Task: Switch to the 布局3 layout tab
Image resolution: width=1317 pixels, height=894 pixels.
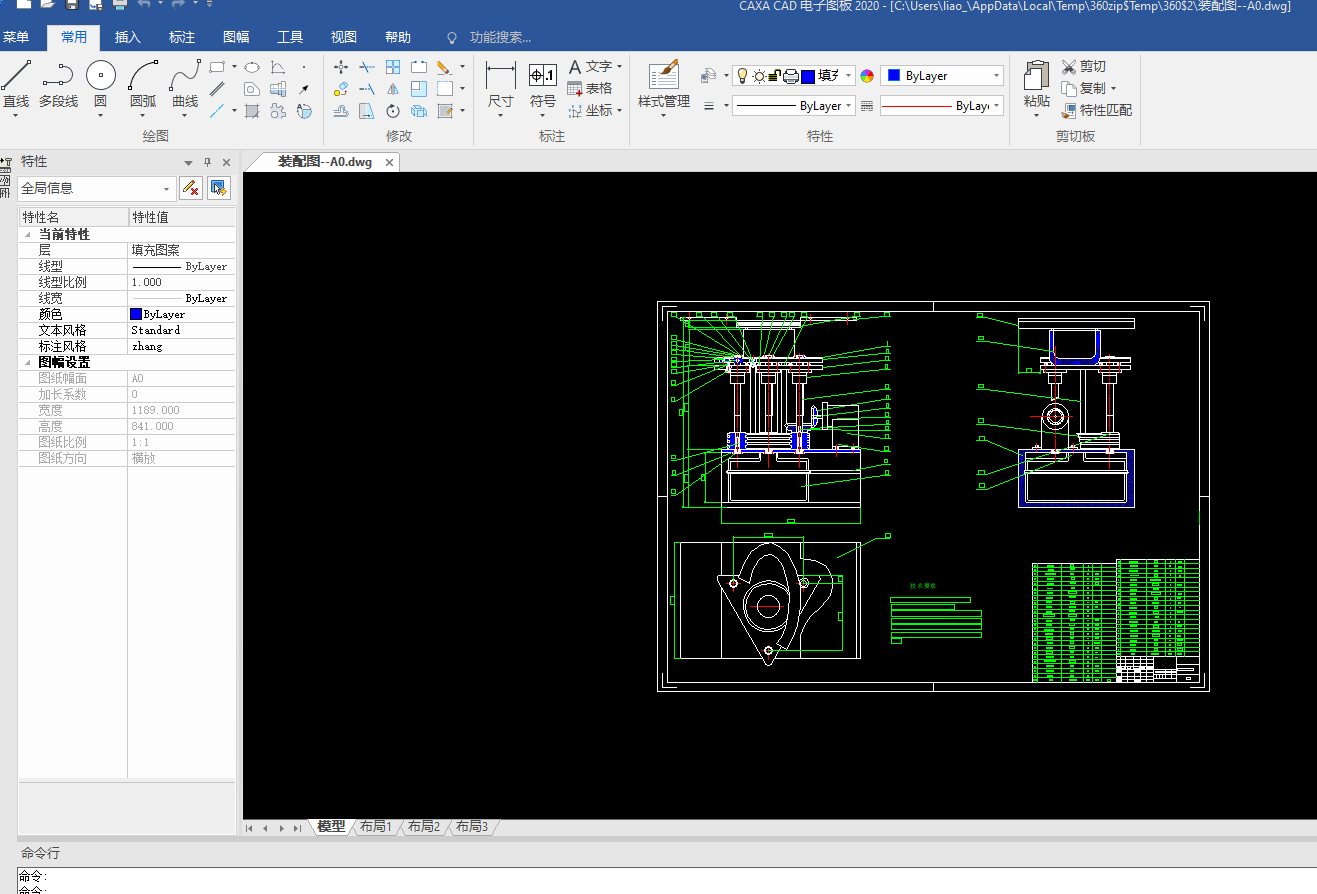Action: [472, 827]
